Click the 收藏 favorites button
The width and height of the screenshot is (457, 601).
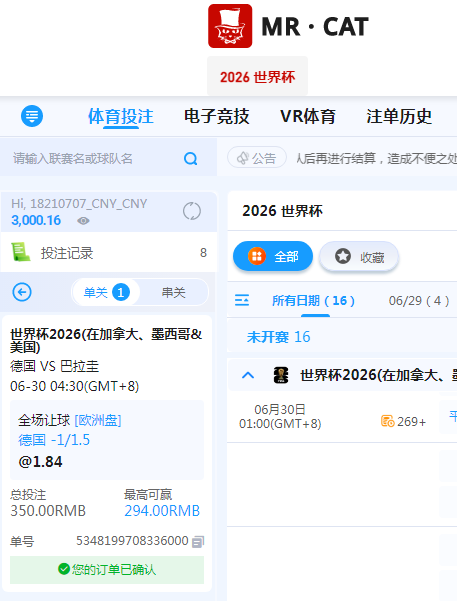359,256
